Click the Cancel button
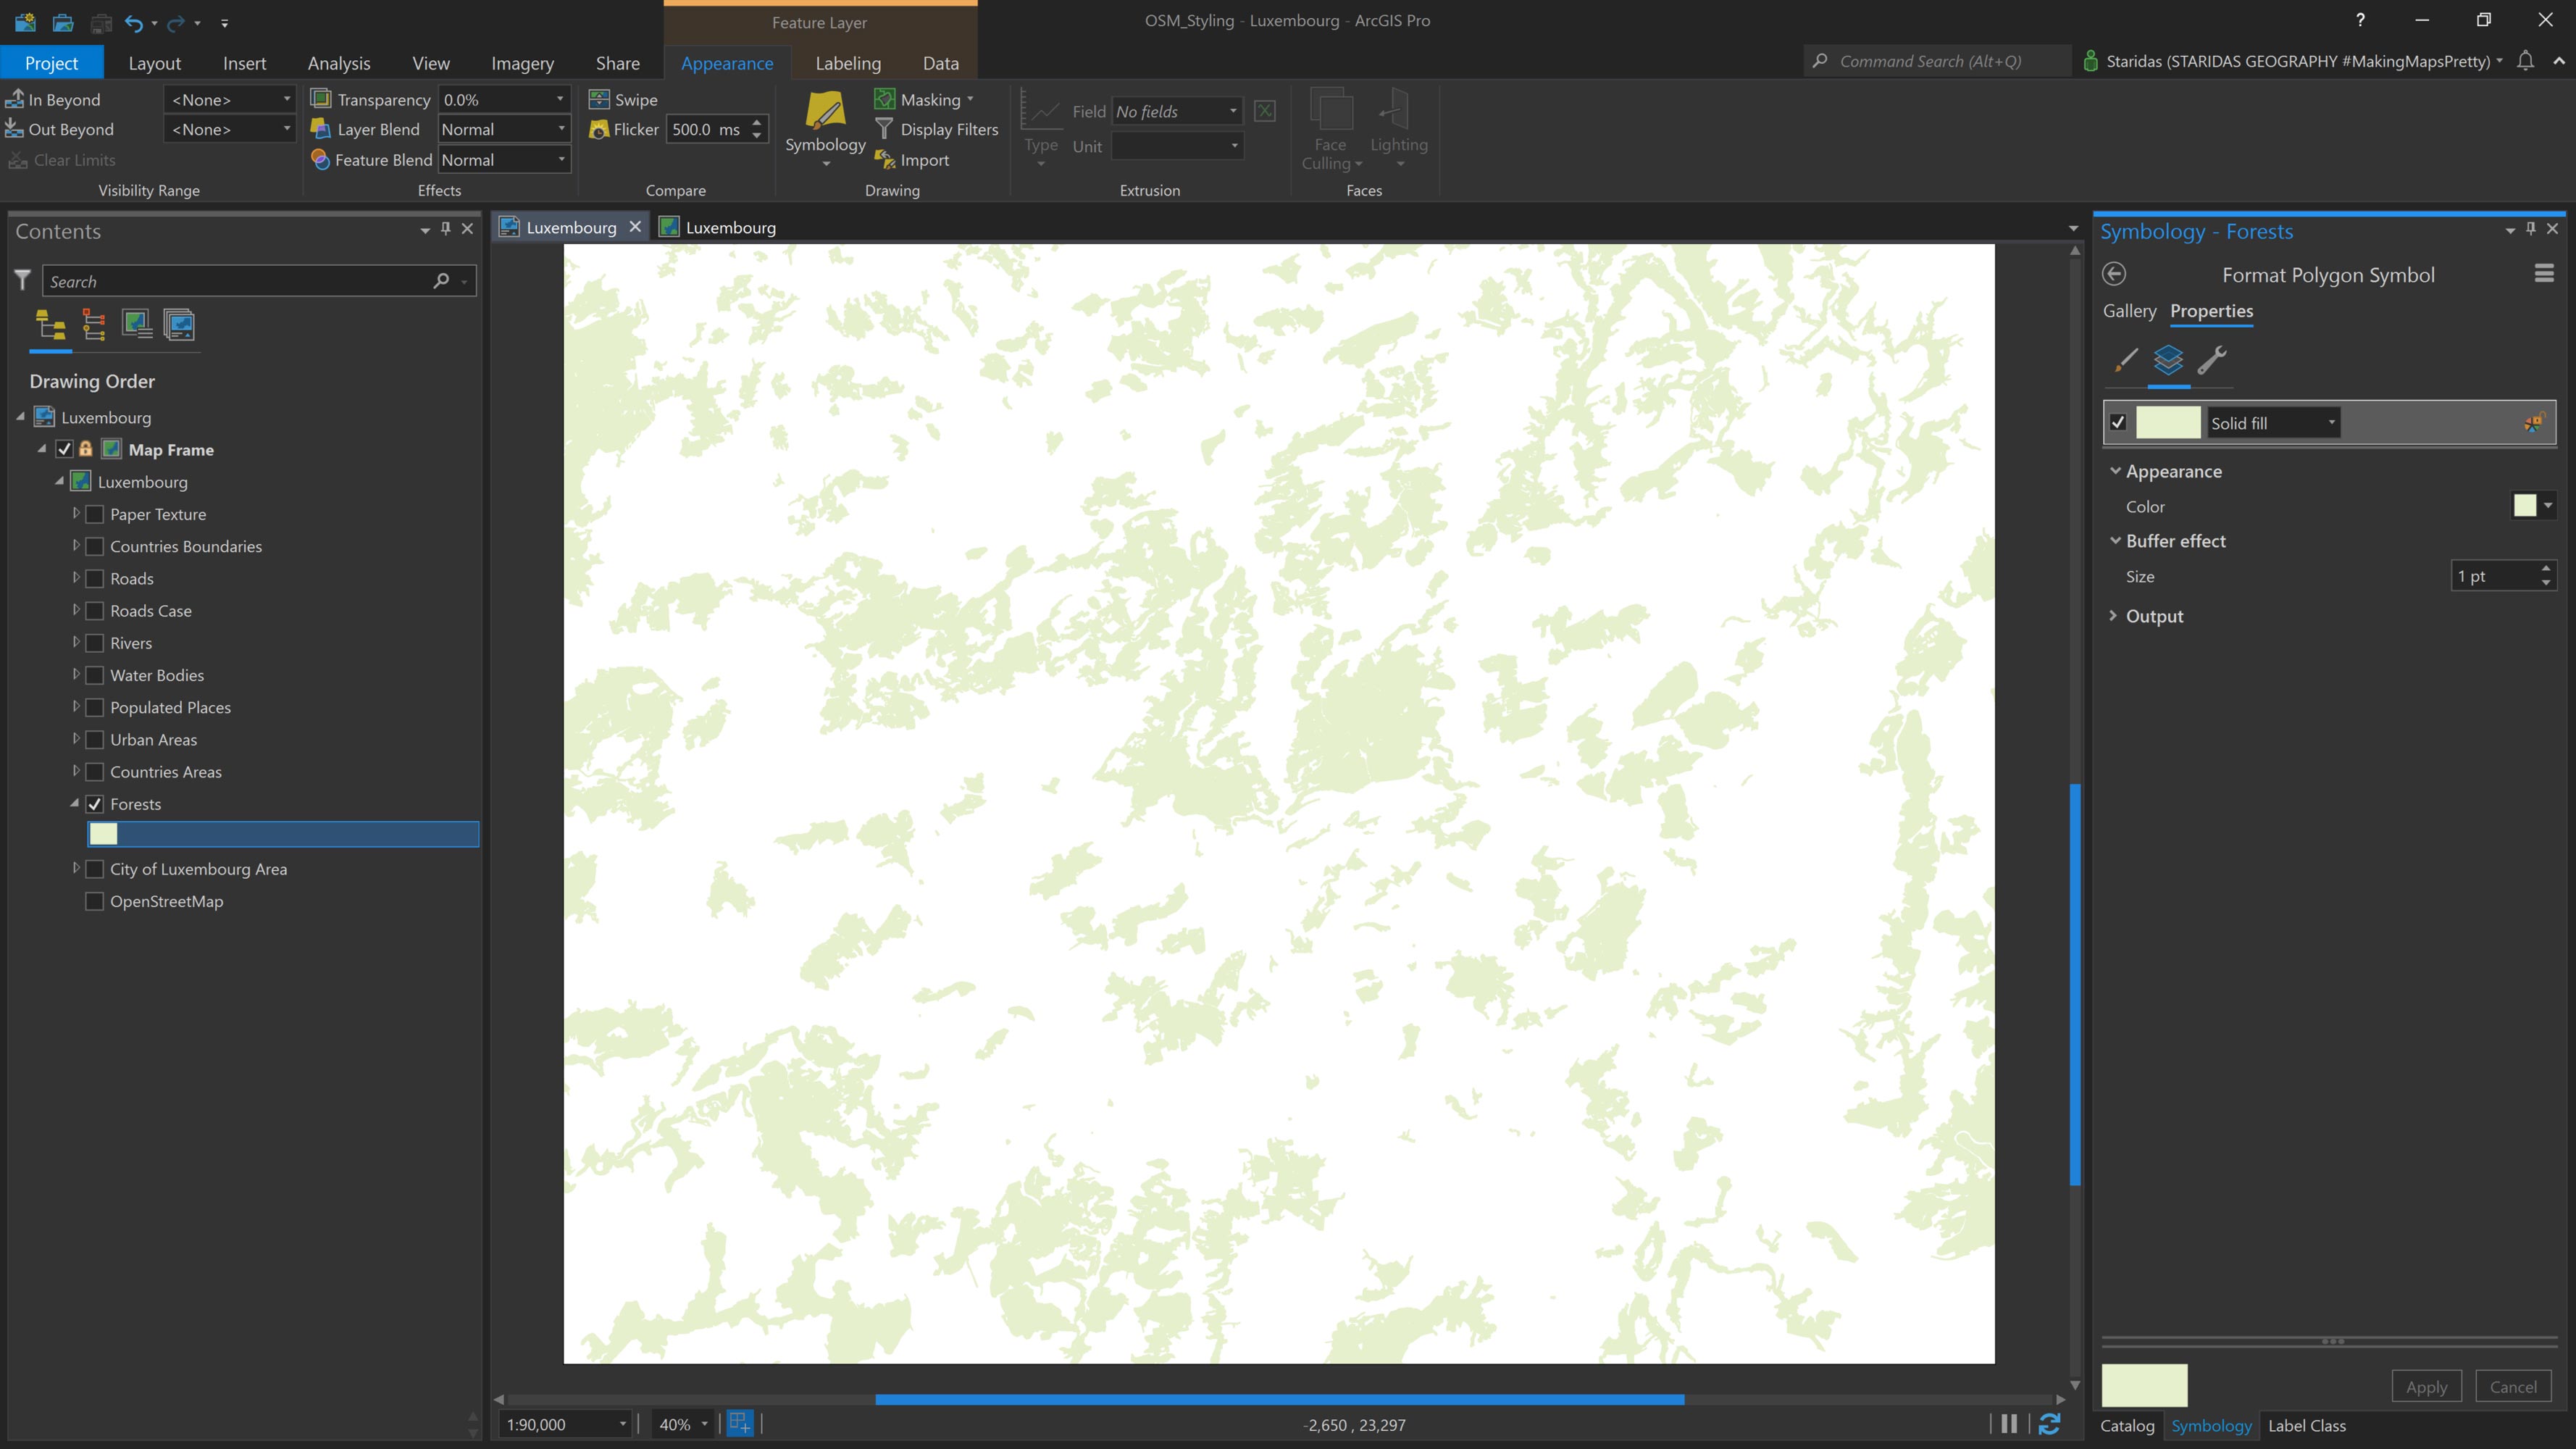 pyautogui.click(x=2513, y=1387)
